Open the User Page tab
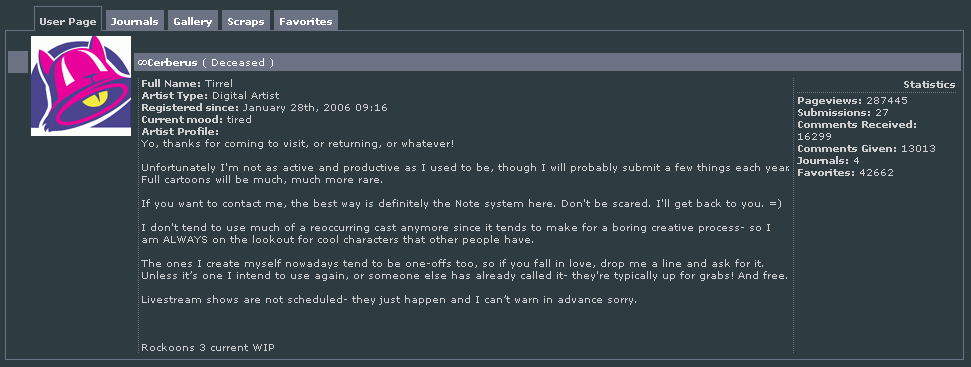Screen dimensions: 971x367 point(68,20)
